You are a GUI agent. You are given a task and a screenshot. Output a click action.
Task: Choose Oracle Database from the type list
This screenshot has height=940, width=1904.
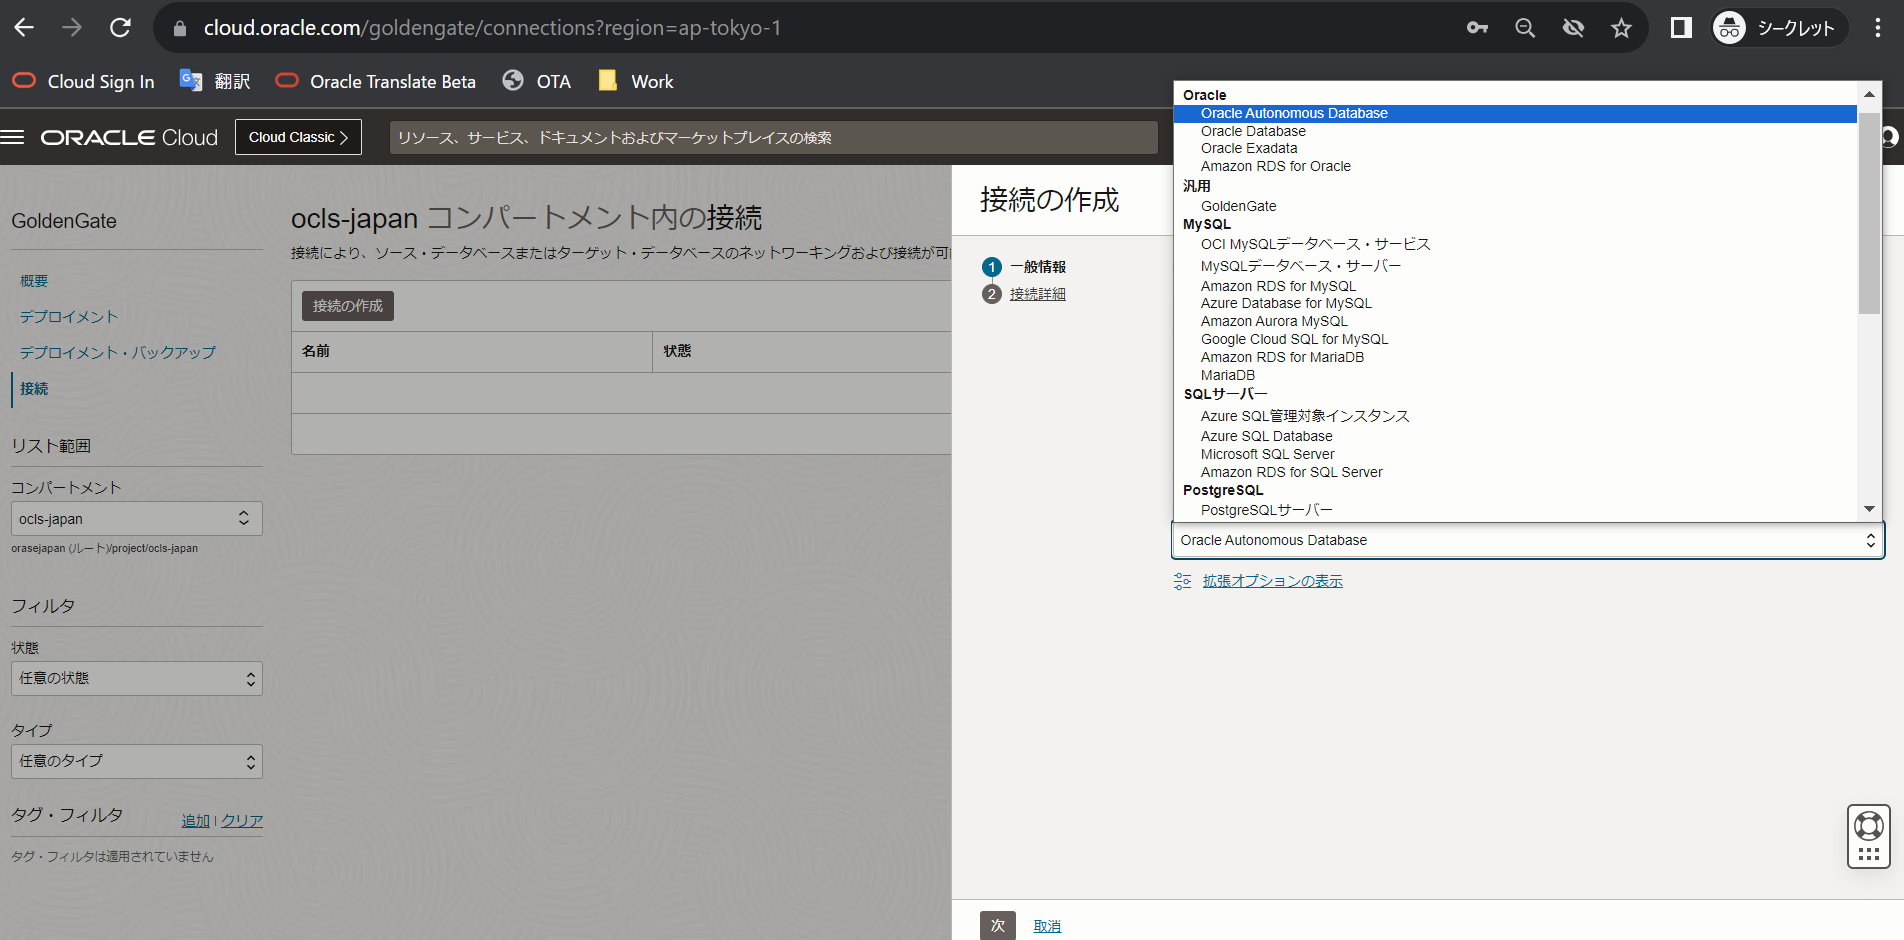pyautogui.click(x=1253, y=131)
